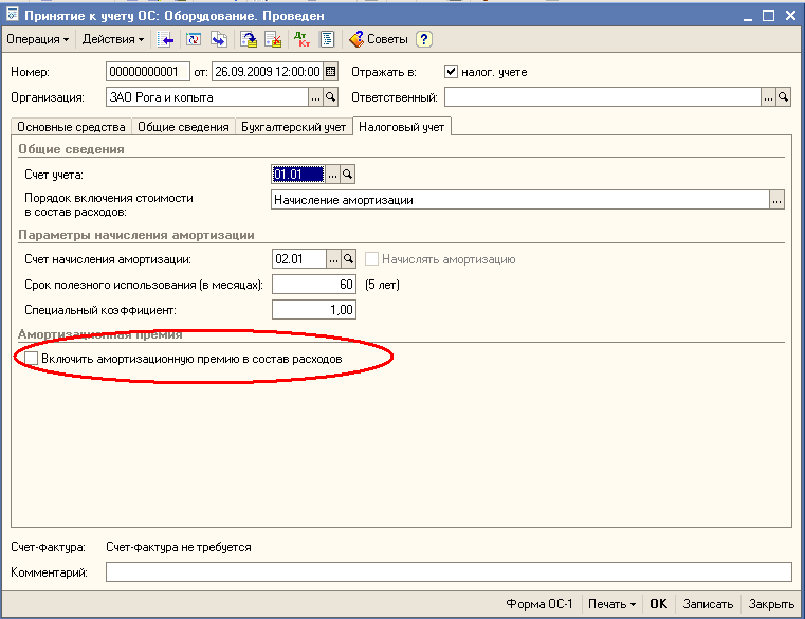
Task: Click the magnifier icon beside Ответственный field
Action: pos(784,98)
